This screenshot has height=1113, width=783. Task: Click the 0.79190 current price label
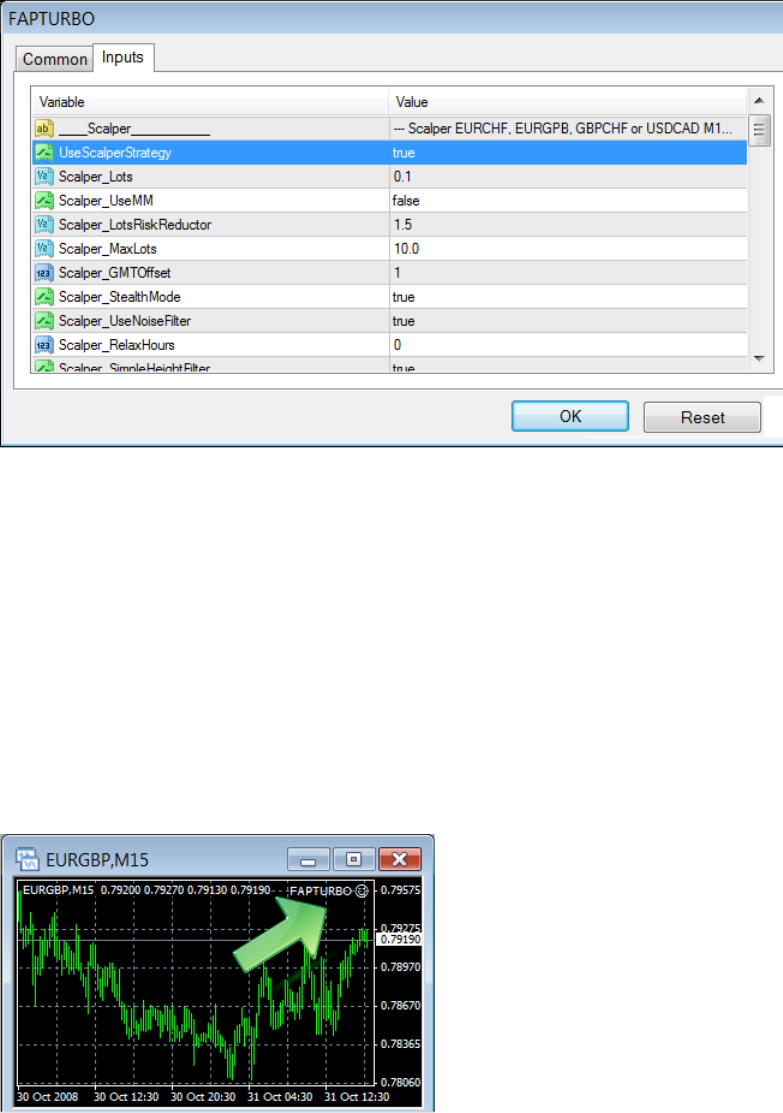(400, 939)
